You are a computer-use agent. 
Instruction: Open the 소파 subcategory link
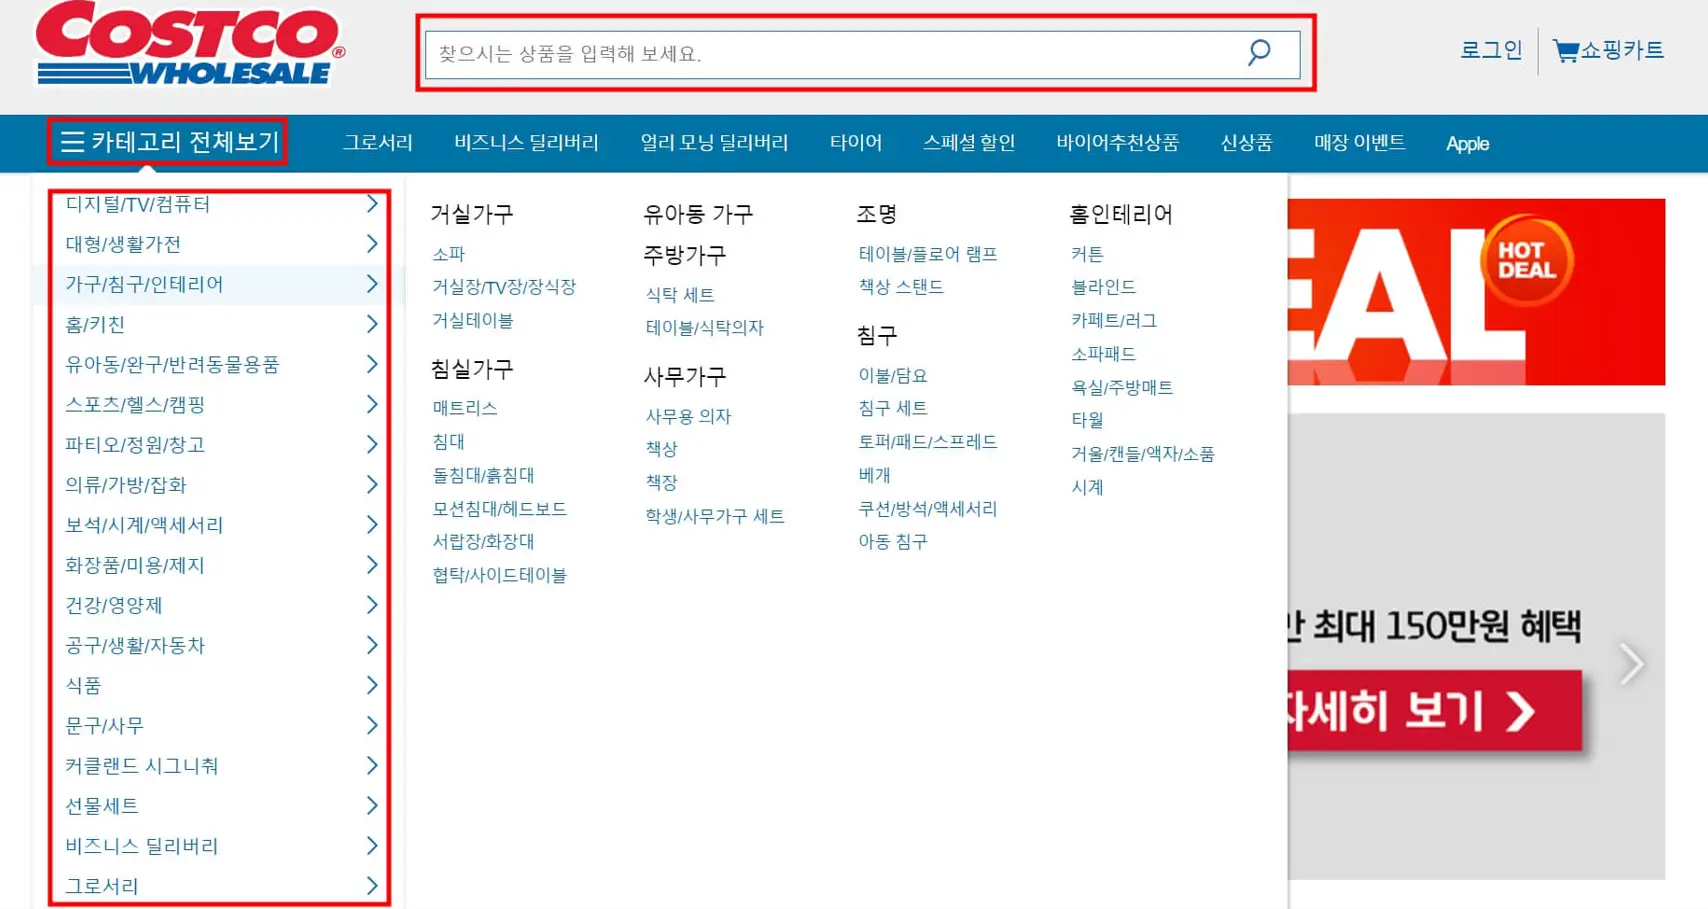[x=446, y=253]
